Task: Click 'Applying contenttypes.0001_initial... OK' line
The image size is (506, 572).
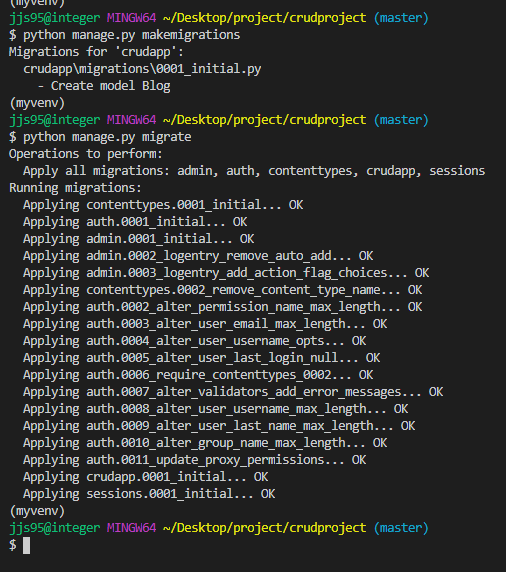Action: click(163, 205)
